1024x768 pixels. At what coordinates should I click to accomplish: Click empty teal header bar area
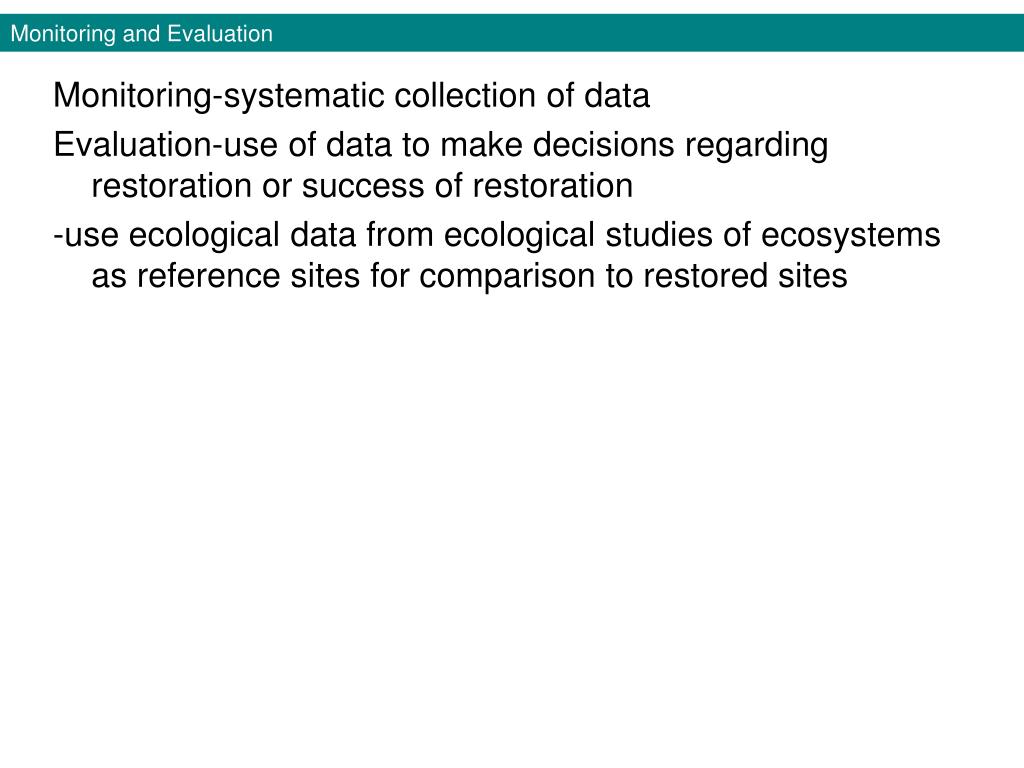click(x=647, y=33)
